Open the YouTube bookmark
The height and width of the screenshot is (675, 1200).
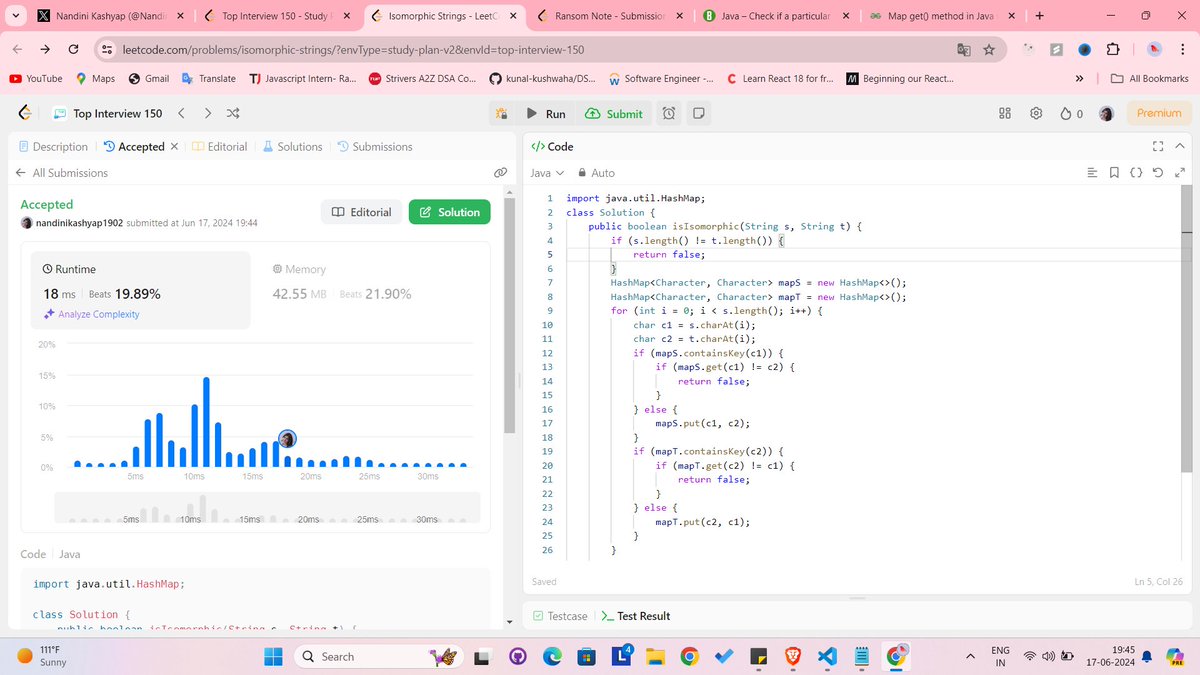35,78
